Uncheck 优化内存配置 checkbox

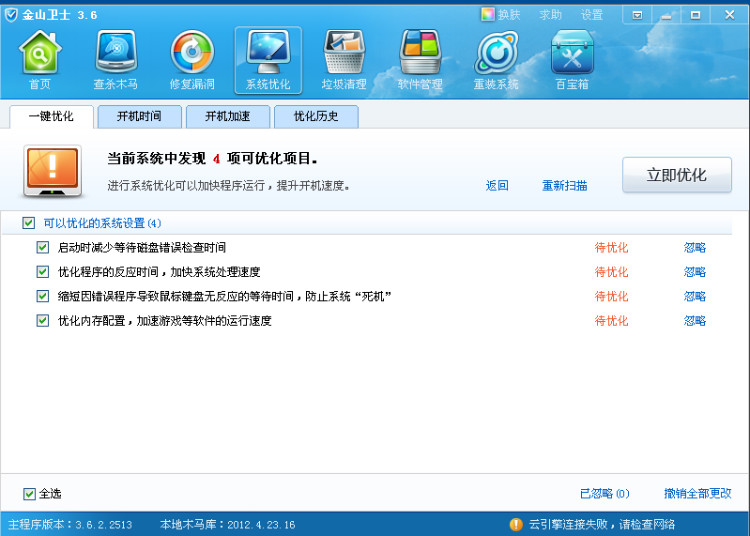tap(43, 320)
